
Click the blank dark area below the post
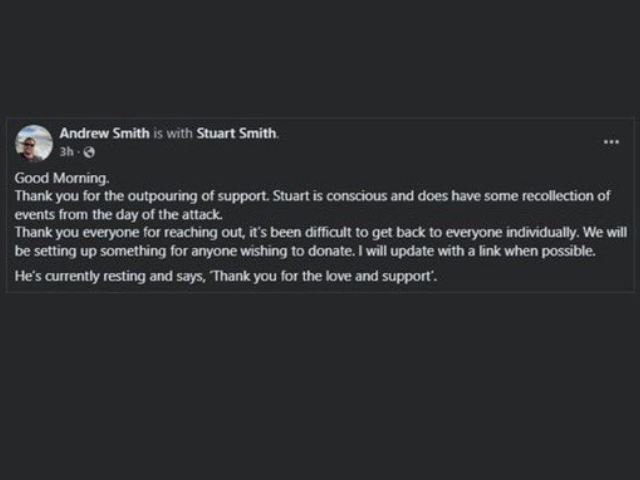pos(320,386)
